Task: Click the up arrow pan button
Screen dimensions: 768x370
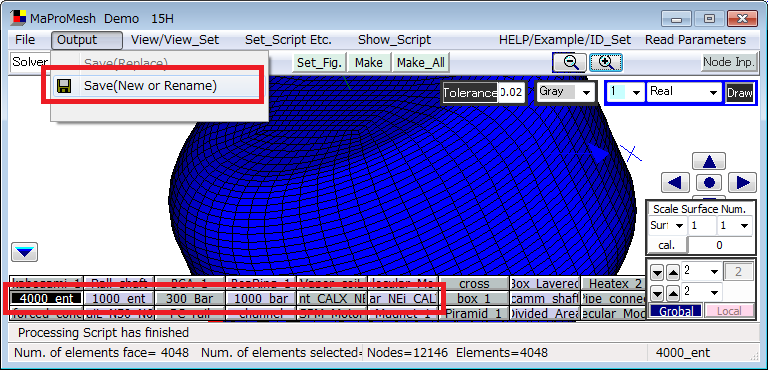Action: (x=709, y=161)
